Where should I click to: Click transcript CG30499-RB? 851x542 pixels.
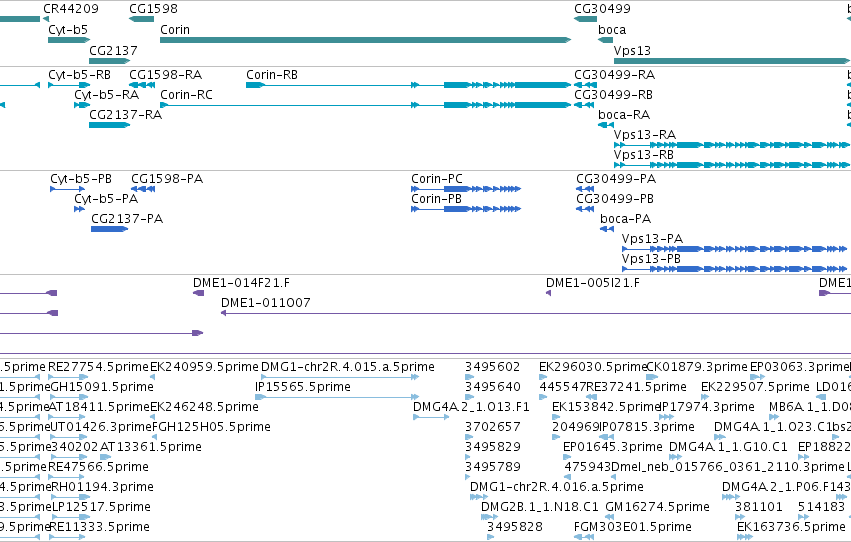(584, 105)
